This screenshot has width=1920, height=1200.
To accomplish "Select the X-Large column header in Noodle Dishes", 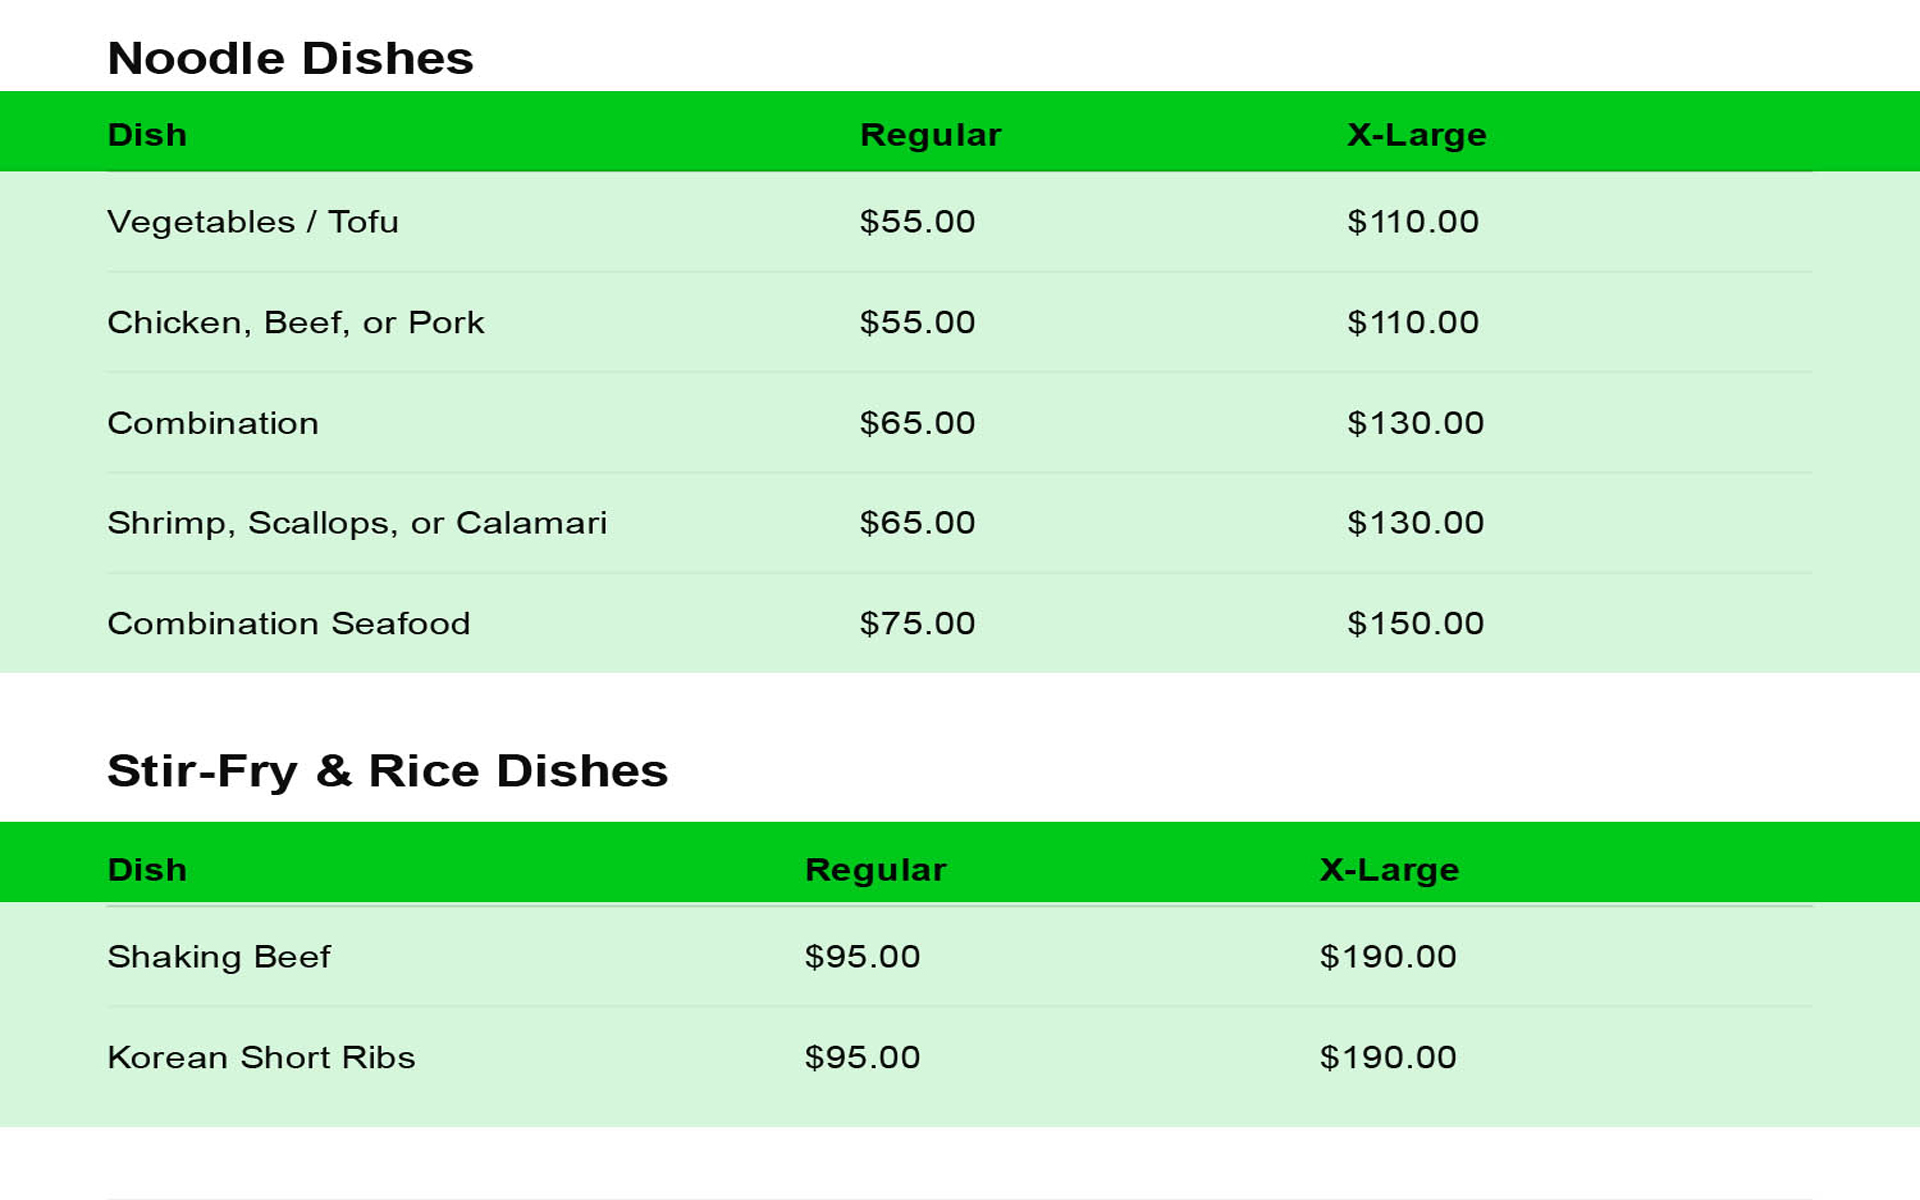I will (x=1416, y=135).
